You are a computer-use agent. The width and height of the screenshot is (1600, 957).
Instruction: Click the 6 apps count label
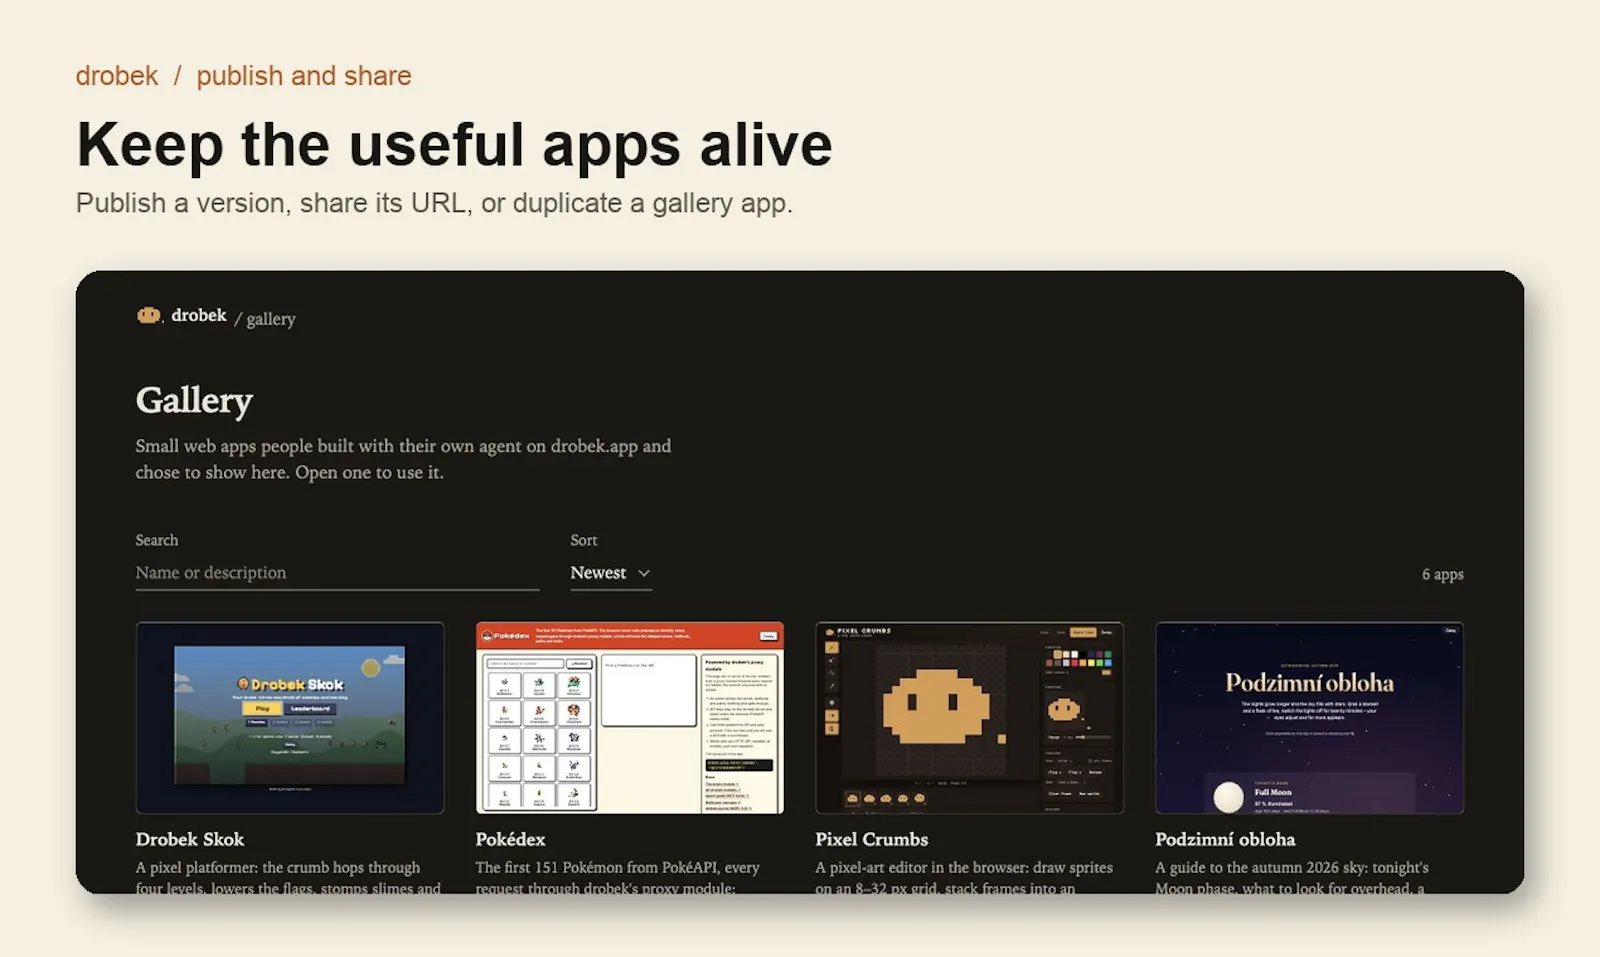coord(1443,574)
